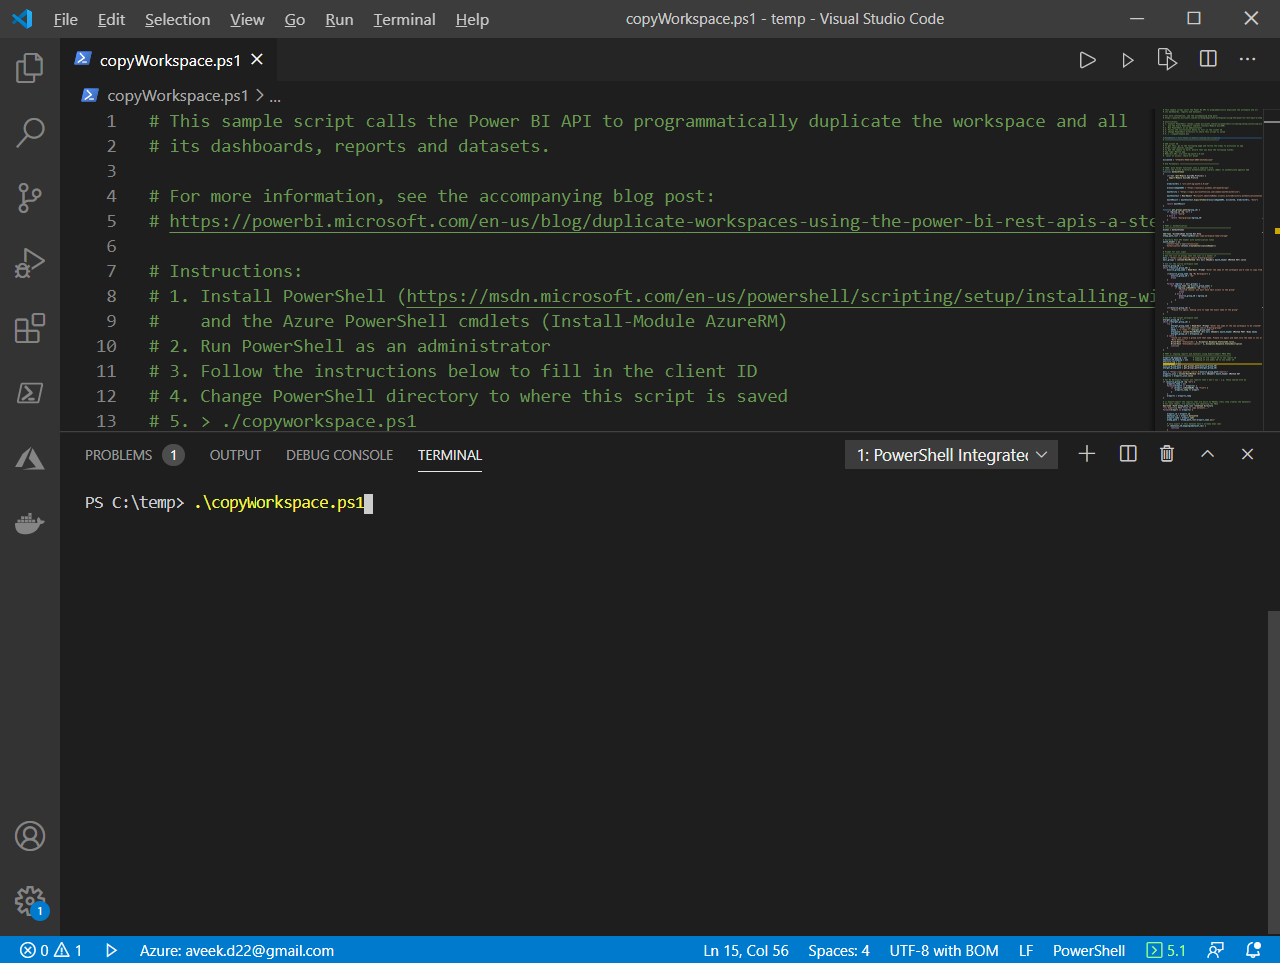Screen dimensions: 1280x963
Task: Expand the breadcrumb ellipsis after copyWorkspace.ps1
Action: tap(275, 96)
